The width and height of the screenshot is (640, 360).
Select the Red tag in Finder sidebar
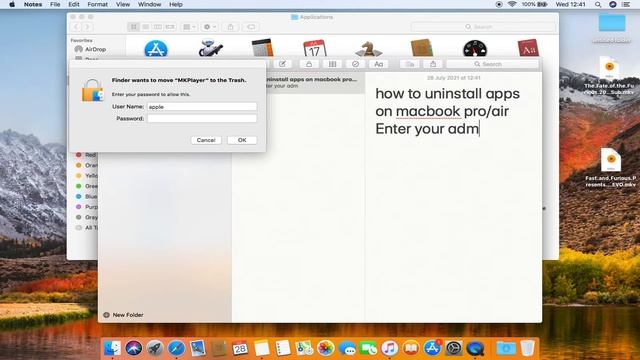coord(86,155)
